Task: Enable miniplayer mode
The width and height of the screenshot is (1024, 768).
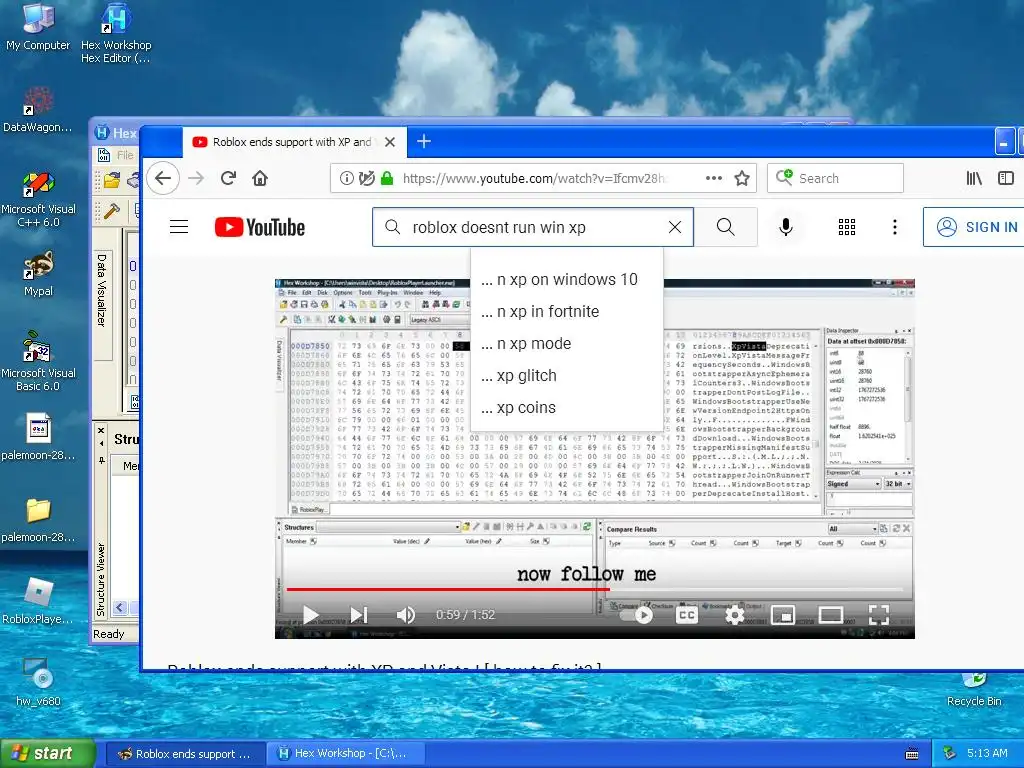Action: pos(782,615)
